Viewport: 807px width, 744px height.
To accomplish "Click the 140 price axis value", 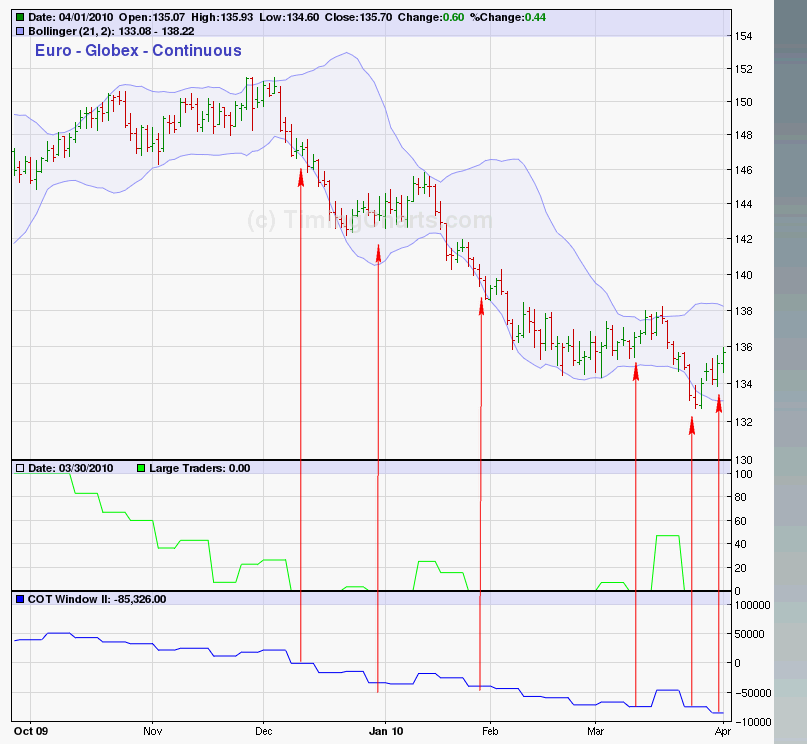I will coord(743,275).
